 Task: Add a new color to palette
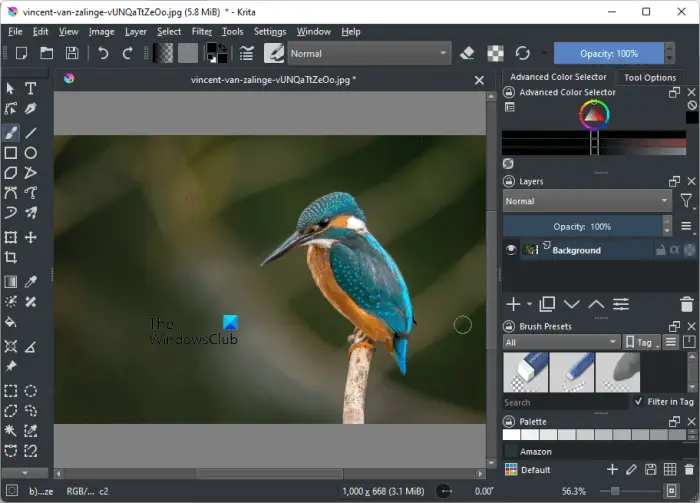pyautogui.click(x=612, y=469)
